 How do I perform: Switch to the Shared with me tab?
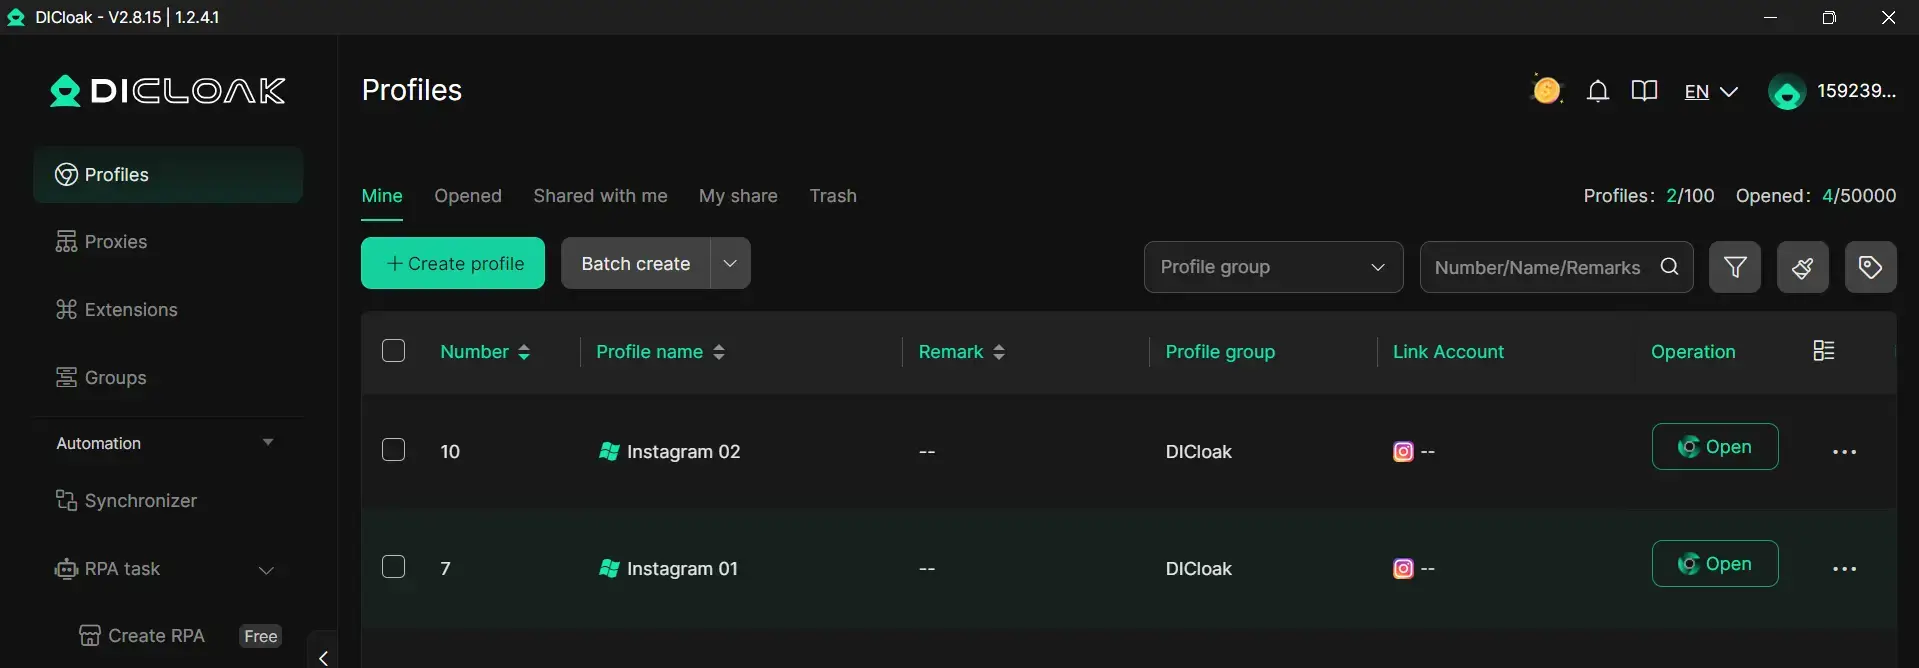click(600, 196)
